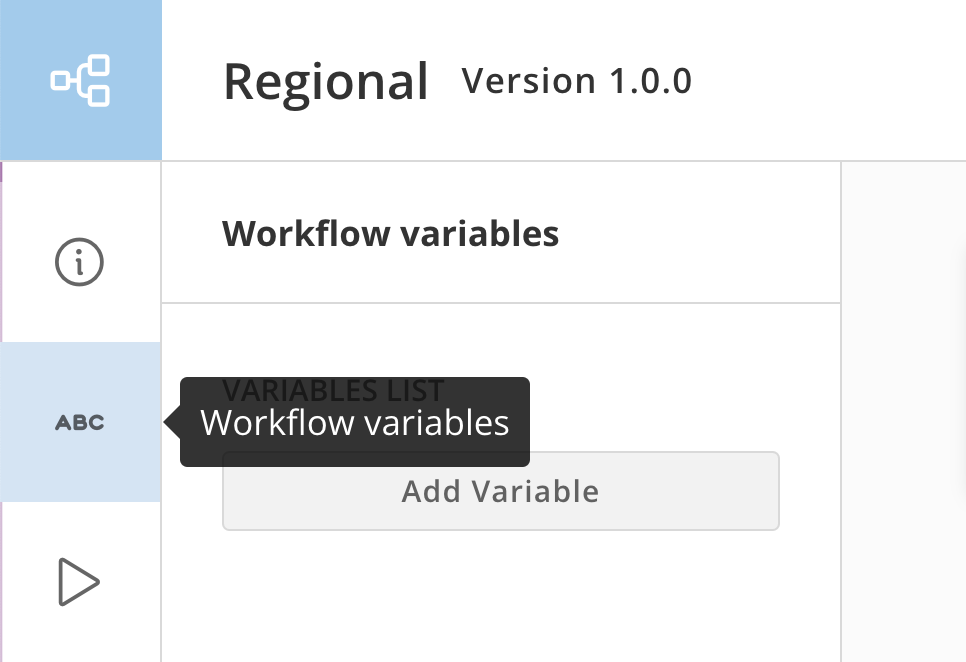Click the Version 1.0.0 label
The width and height of the screenshot is (966, 662).
click(x=577, y=81)
